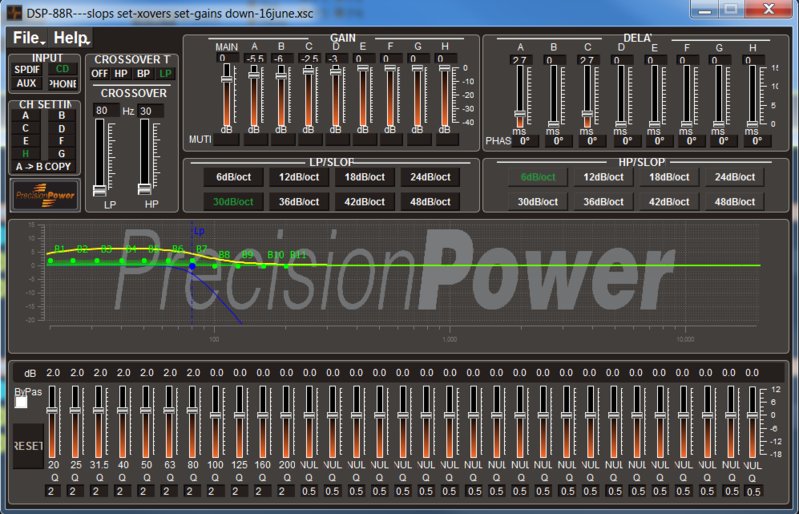This screenshot has width=799, height=514.
Task: Open the File menu
Action: (28, 38)
